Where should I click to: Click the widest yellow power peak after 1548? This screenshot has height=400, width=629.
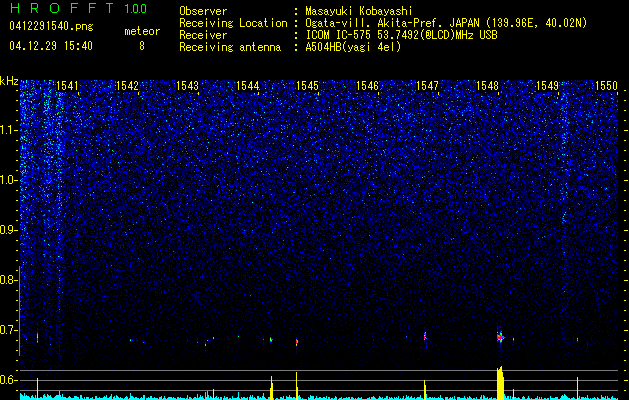(x=500, y=383)
